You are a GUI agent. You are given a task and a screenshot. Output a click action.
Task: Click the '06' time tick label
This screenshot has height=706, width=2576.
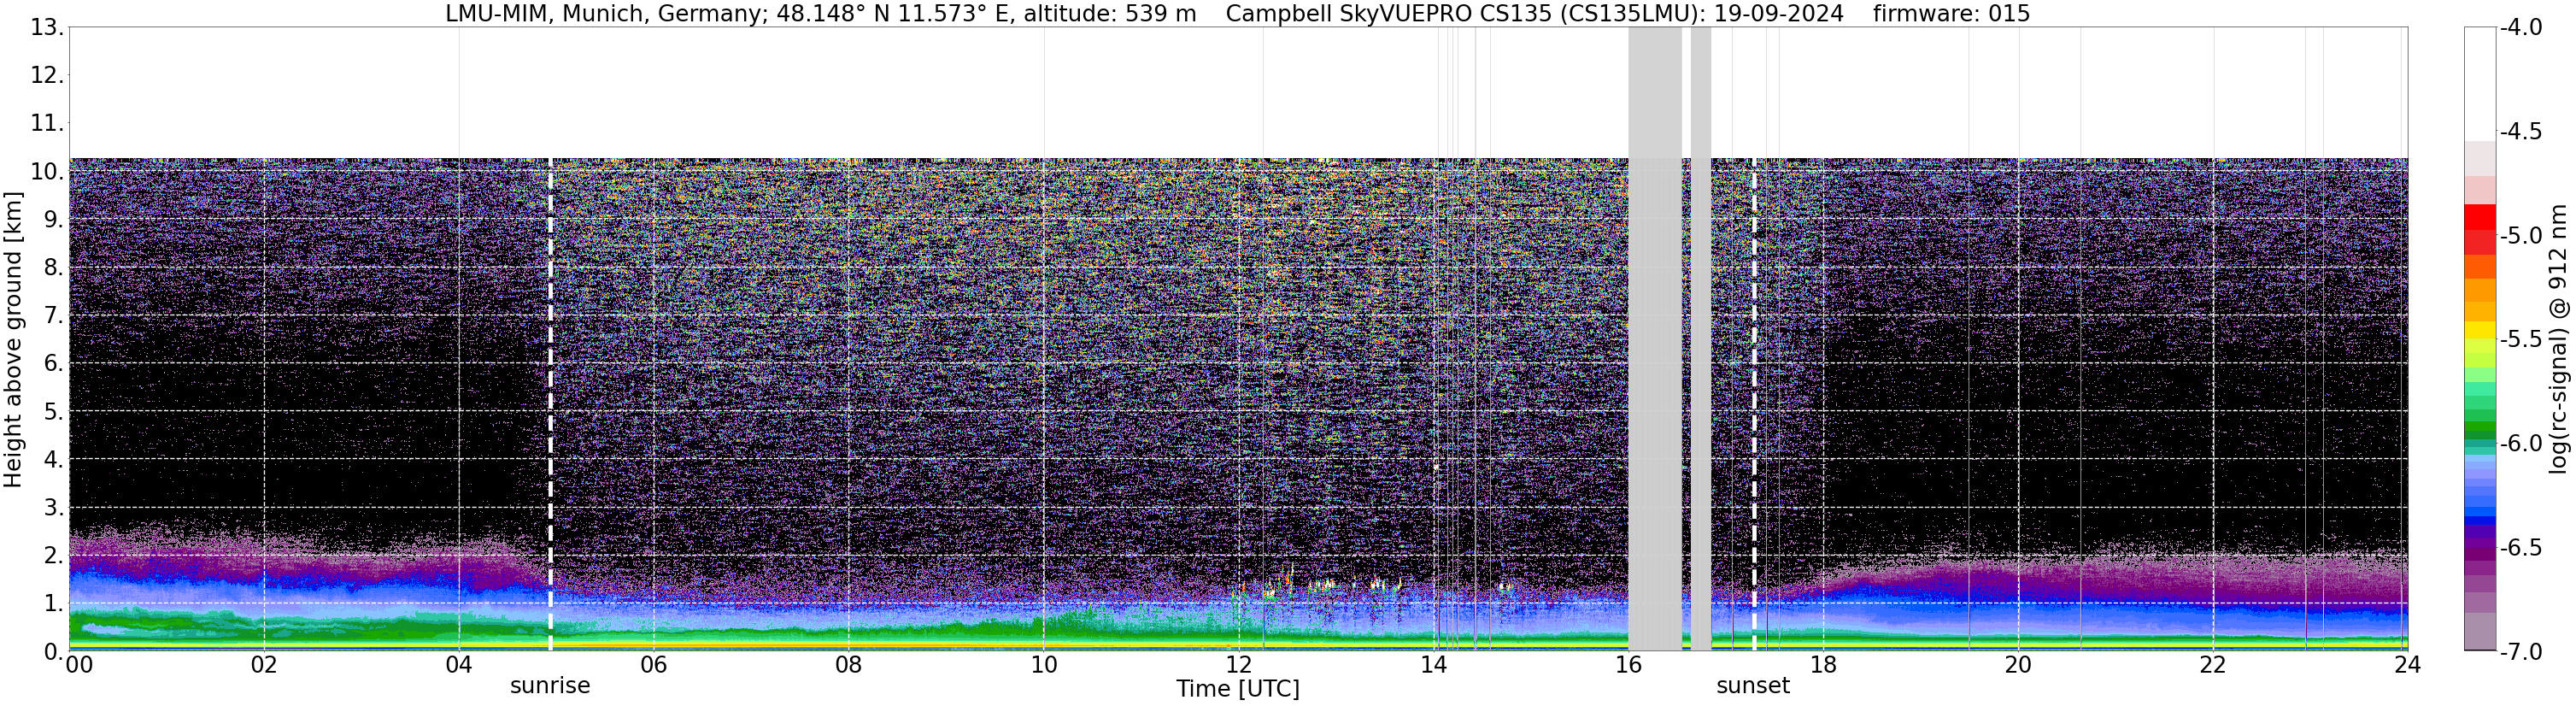[654, 665]
